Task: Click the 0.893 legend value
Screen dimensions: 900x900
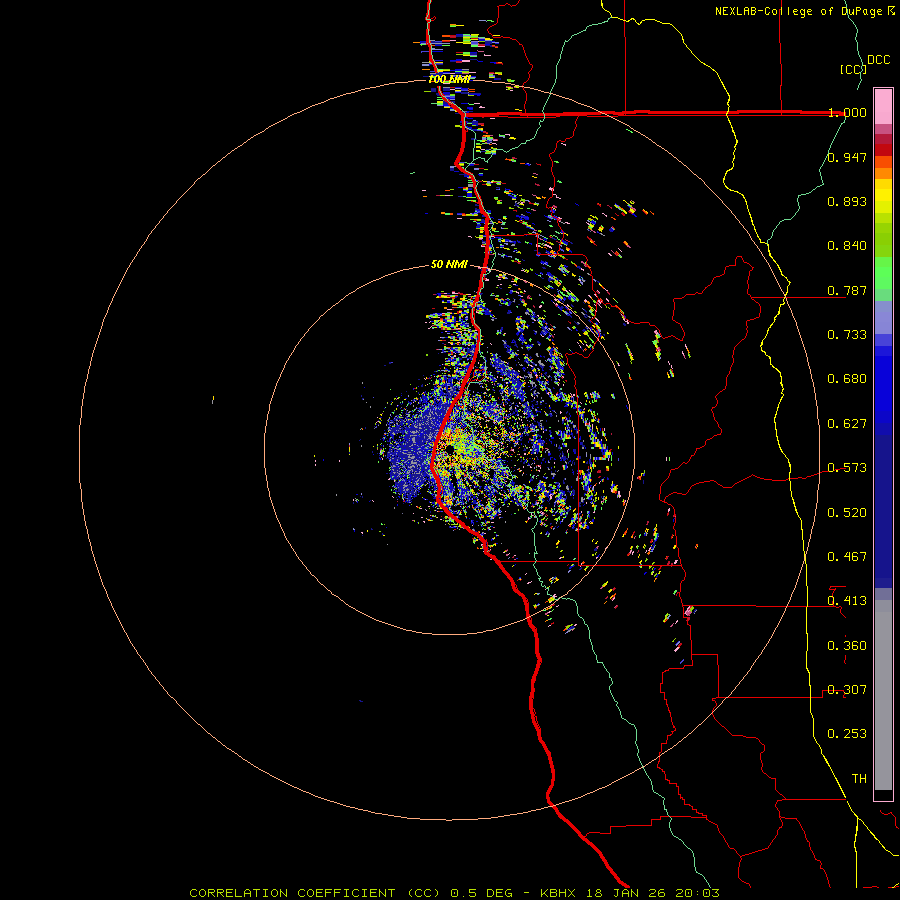Action: click(847, 201)
